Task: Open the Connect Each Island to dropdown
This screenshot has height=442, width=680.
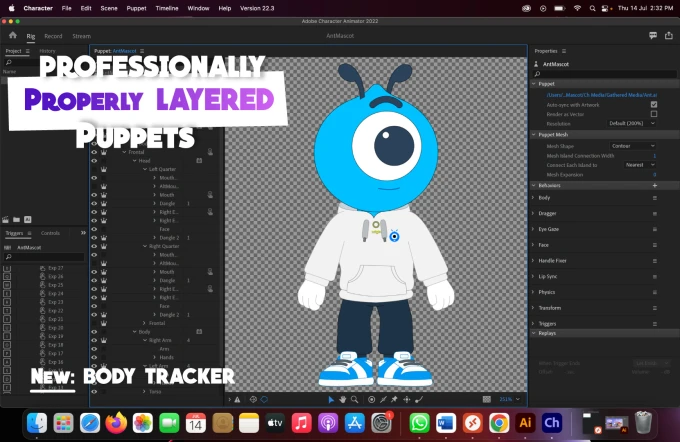Action: [x=640, y=165]
